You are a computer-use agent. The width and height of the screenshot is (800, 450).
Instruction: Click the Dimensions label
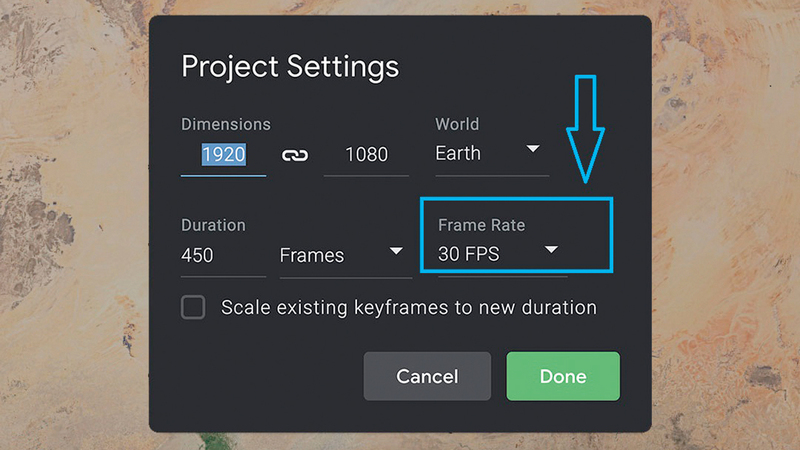226,125
